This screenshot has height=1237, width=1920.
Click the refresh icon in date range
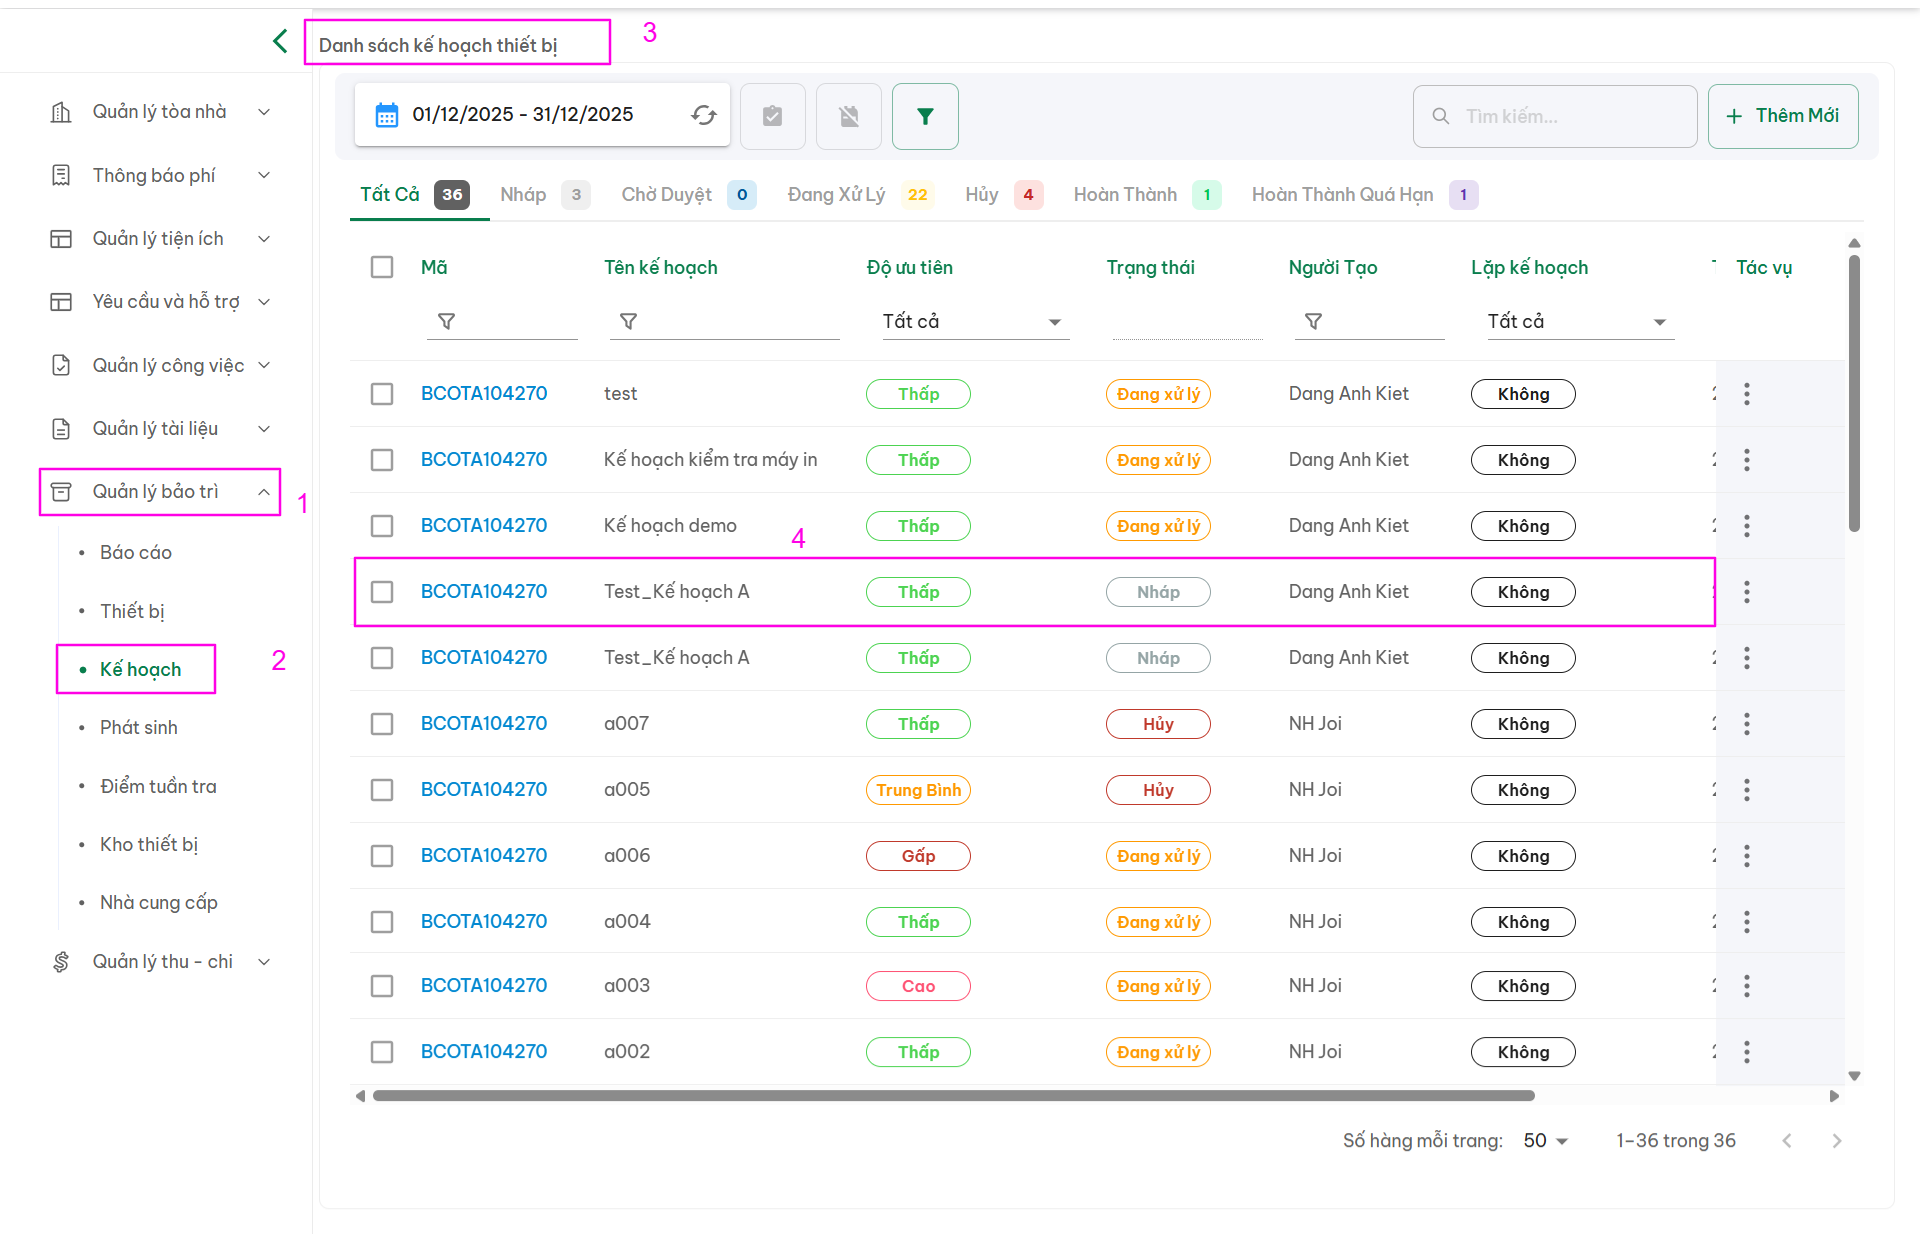coord(704,115)
